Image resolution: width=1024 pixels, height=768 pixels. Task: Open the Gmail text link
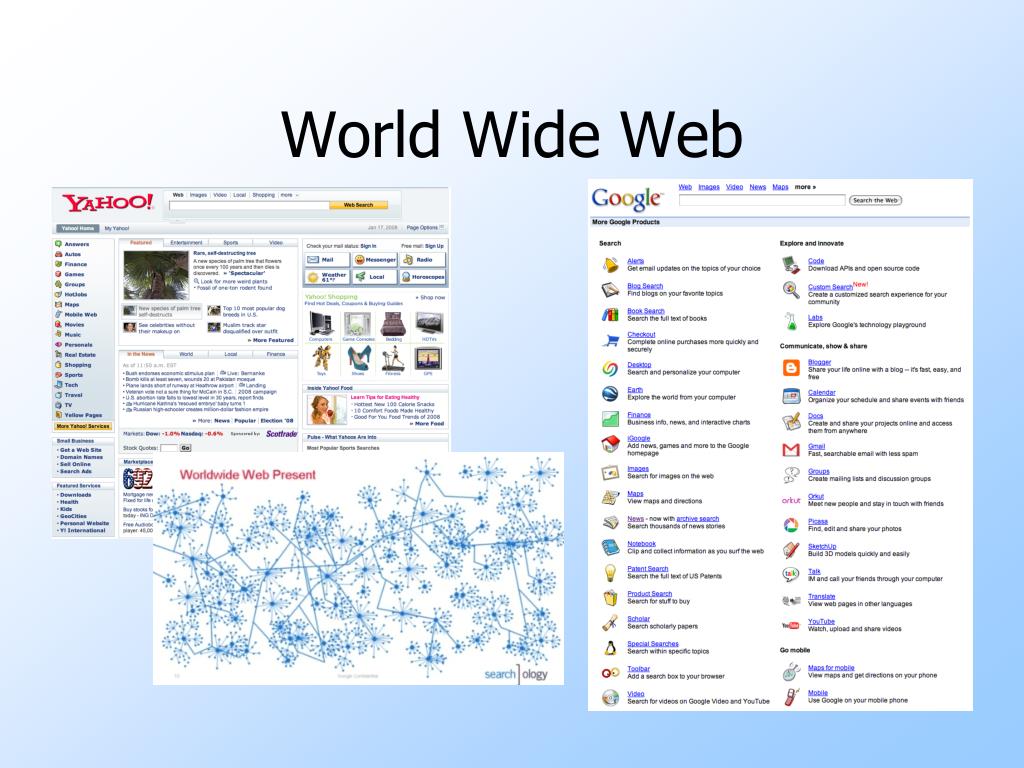pyautogui.click(x=816, y=446)
